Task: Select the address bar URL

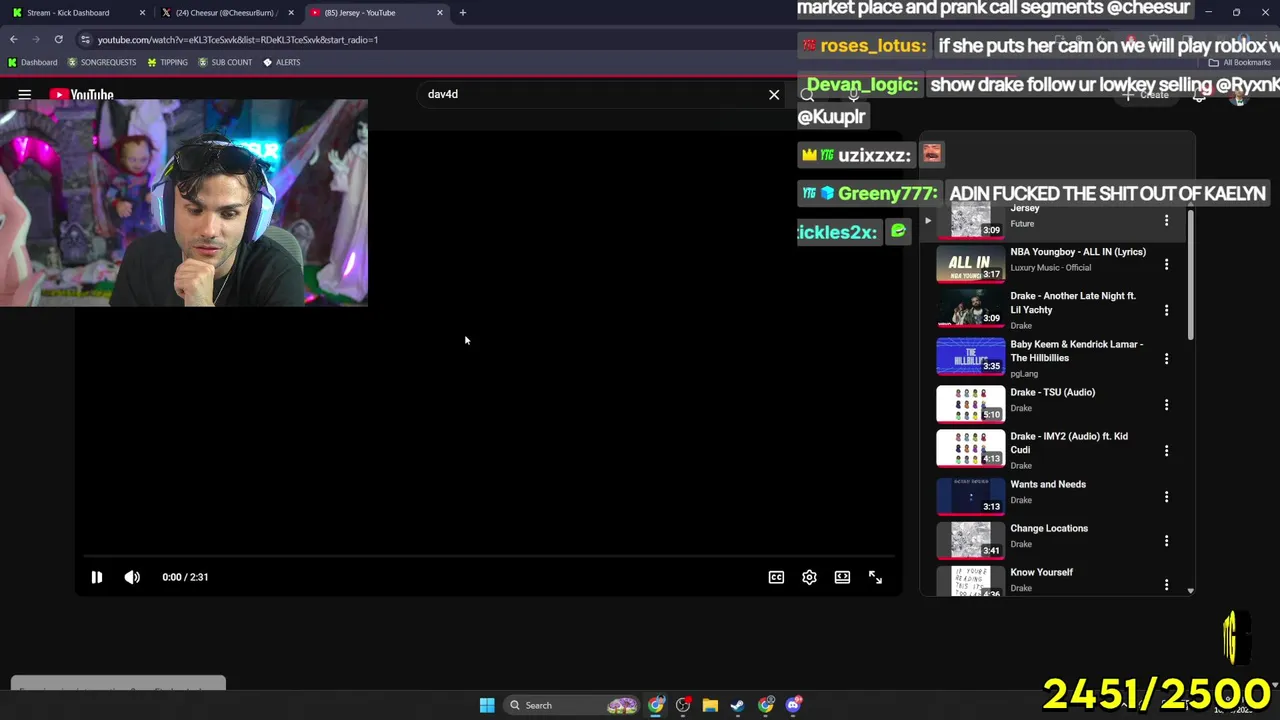Action: [x=238, y=40]
